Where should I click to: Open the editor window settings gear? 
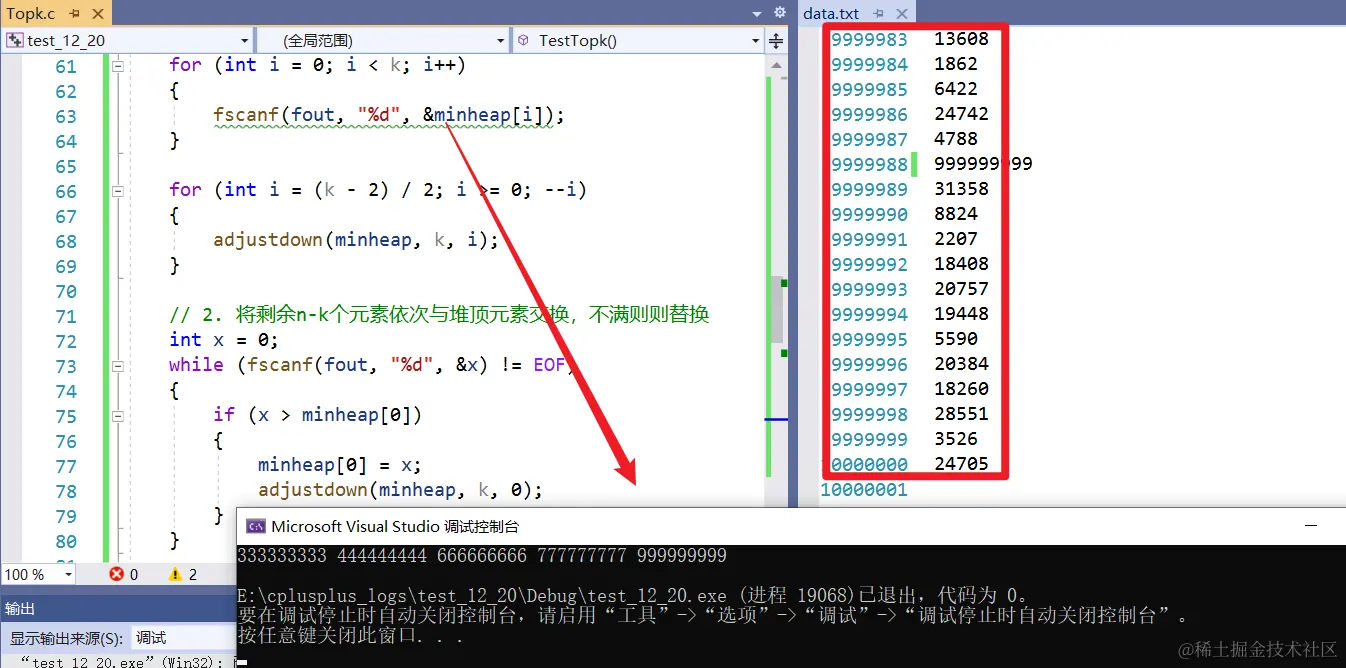coord(781,13)
